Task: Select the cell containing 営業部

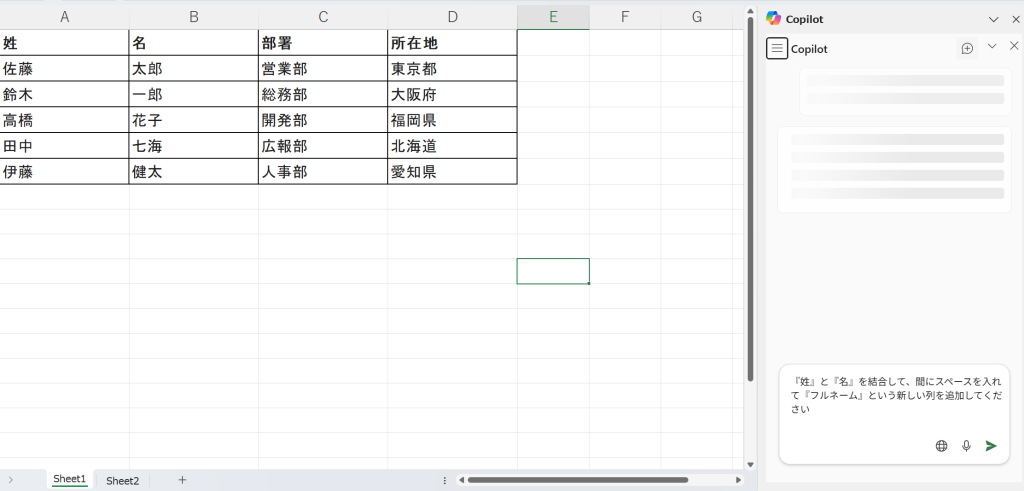Action: pos(322,69)
